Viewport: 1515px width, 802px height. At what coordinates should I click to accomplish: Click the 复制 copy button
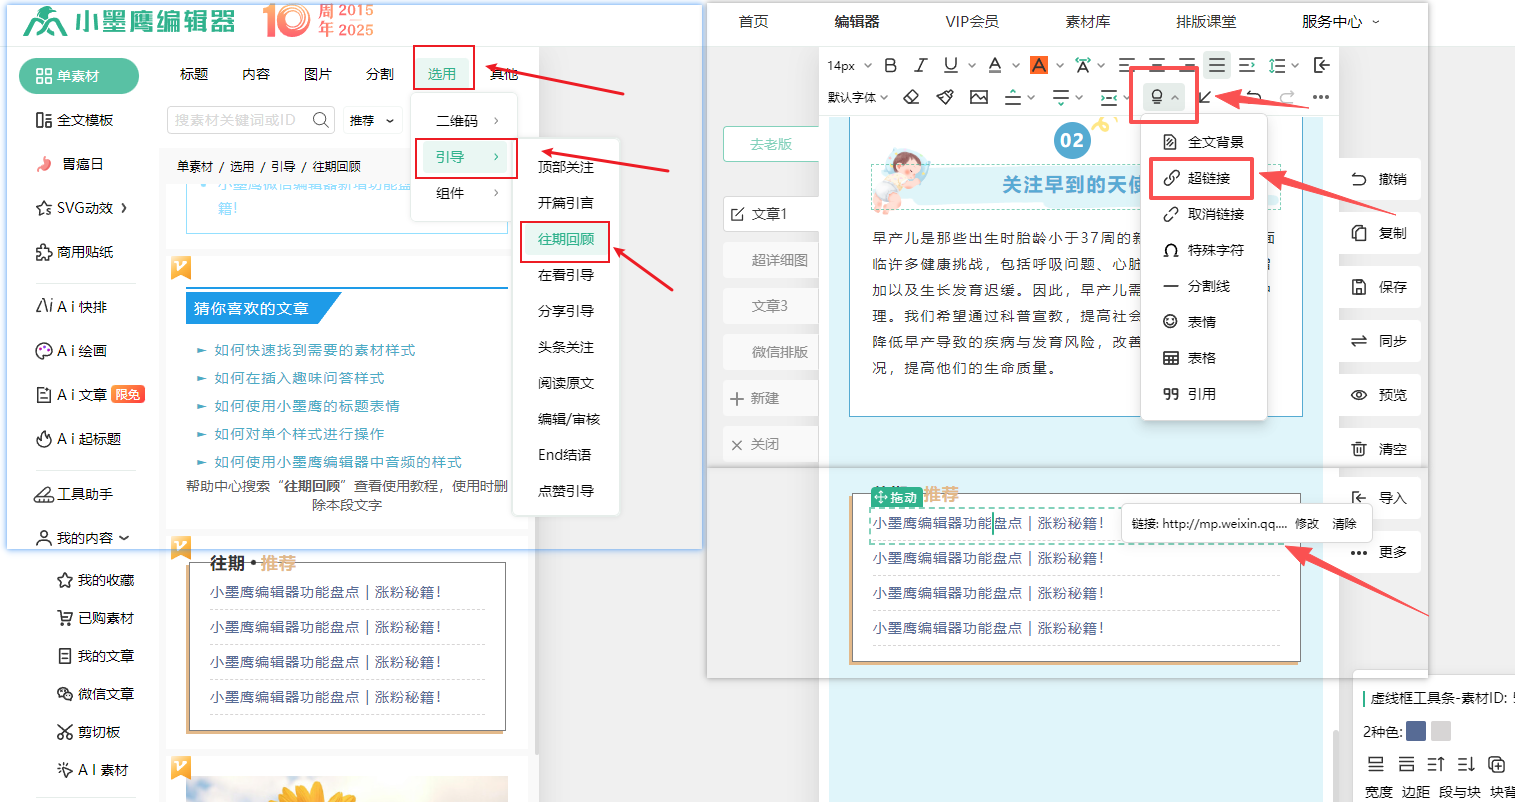coord(1379,233)
